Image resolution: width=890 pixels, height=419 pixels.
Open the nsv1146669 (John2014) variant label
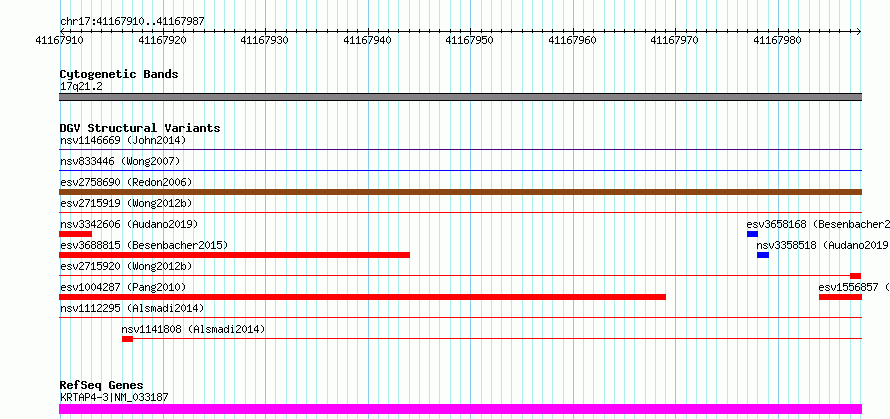(x=123, y=140)
